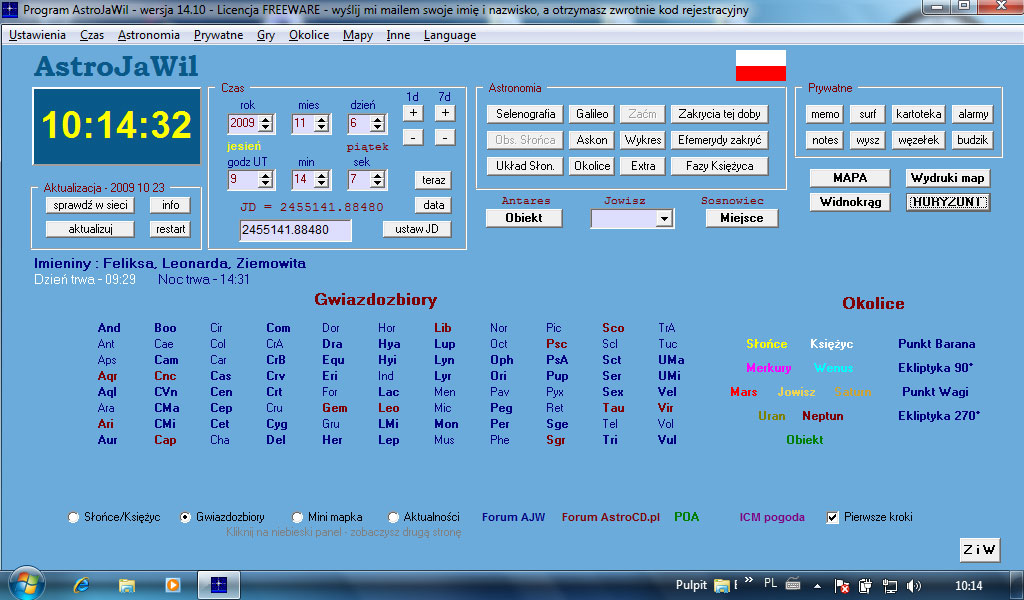This screenshot has height=600, width=1024.
Task: Open the Prywatne menu
Action: point(218,35)
